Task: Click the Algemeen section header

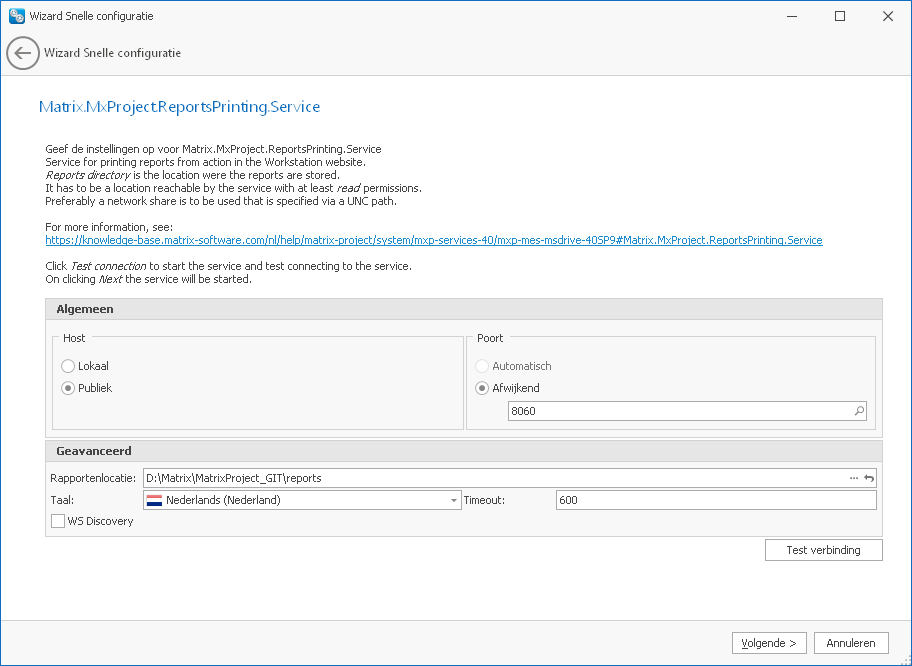Action: 464,309
